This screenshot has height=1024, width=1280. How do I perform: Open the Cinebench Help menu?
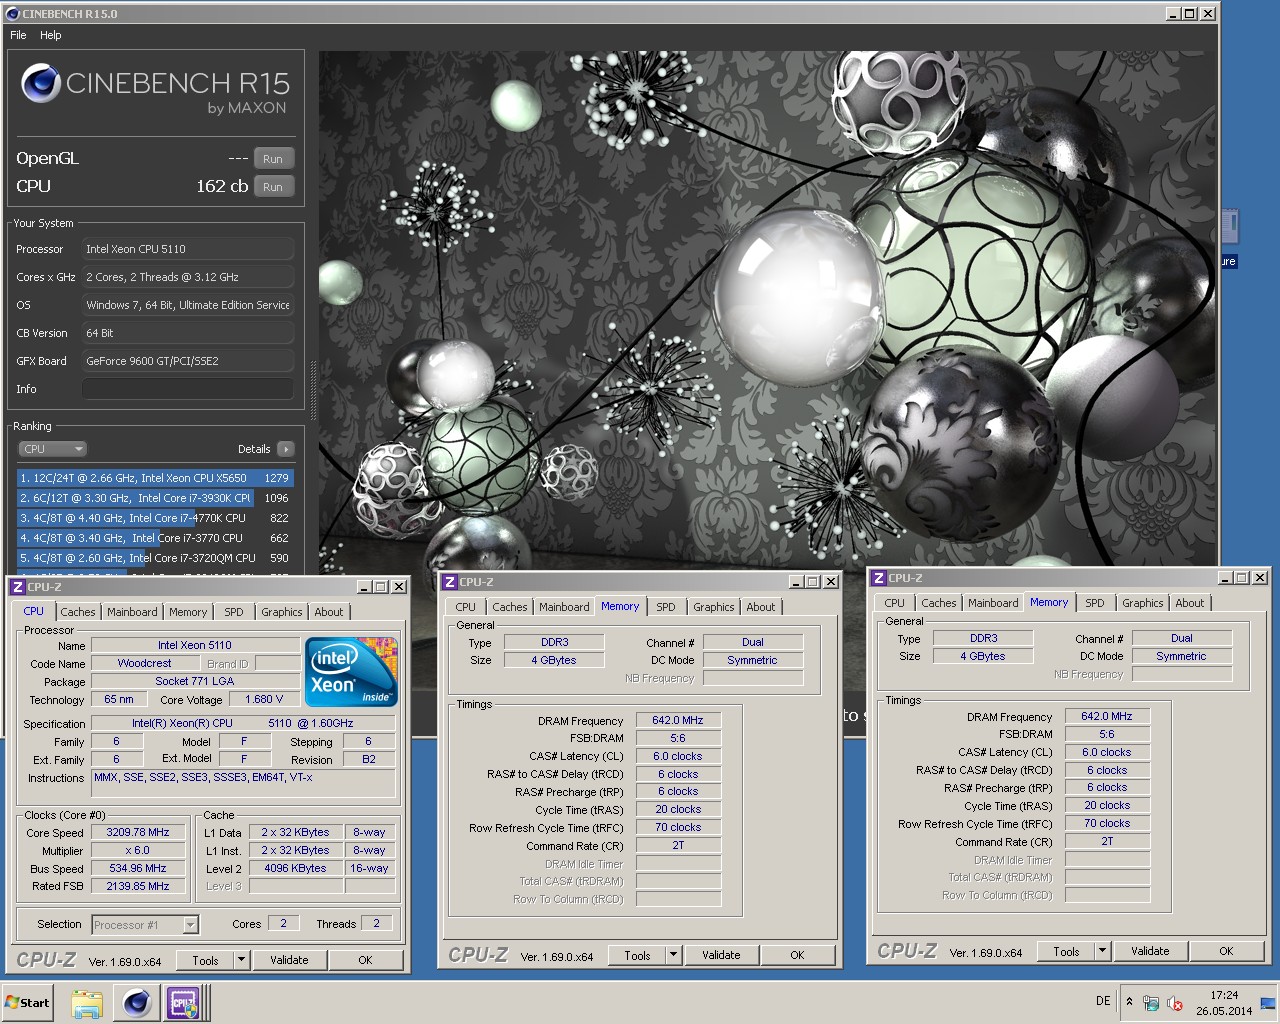(50, 35)
